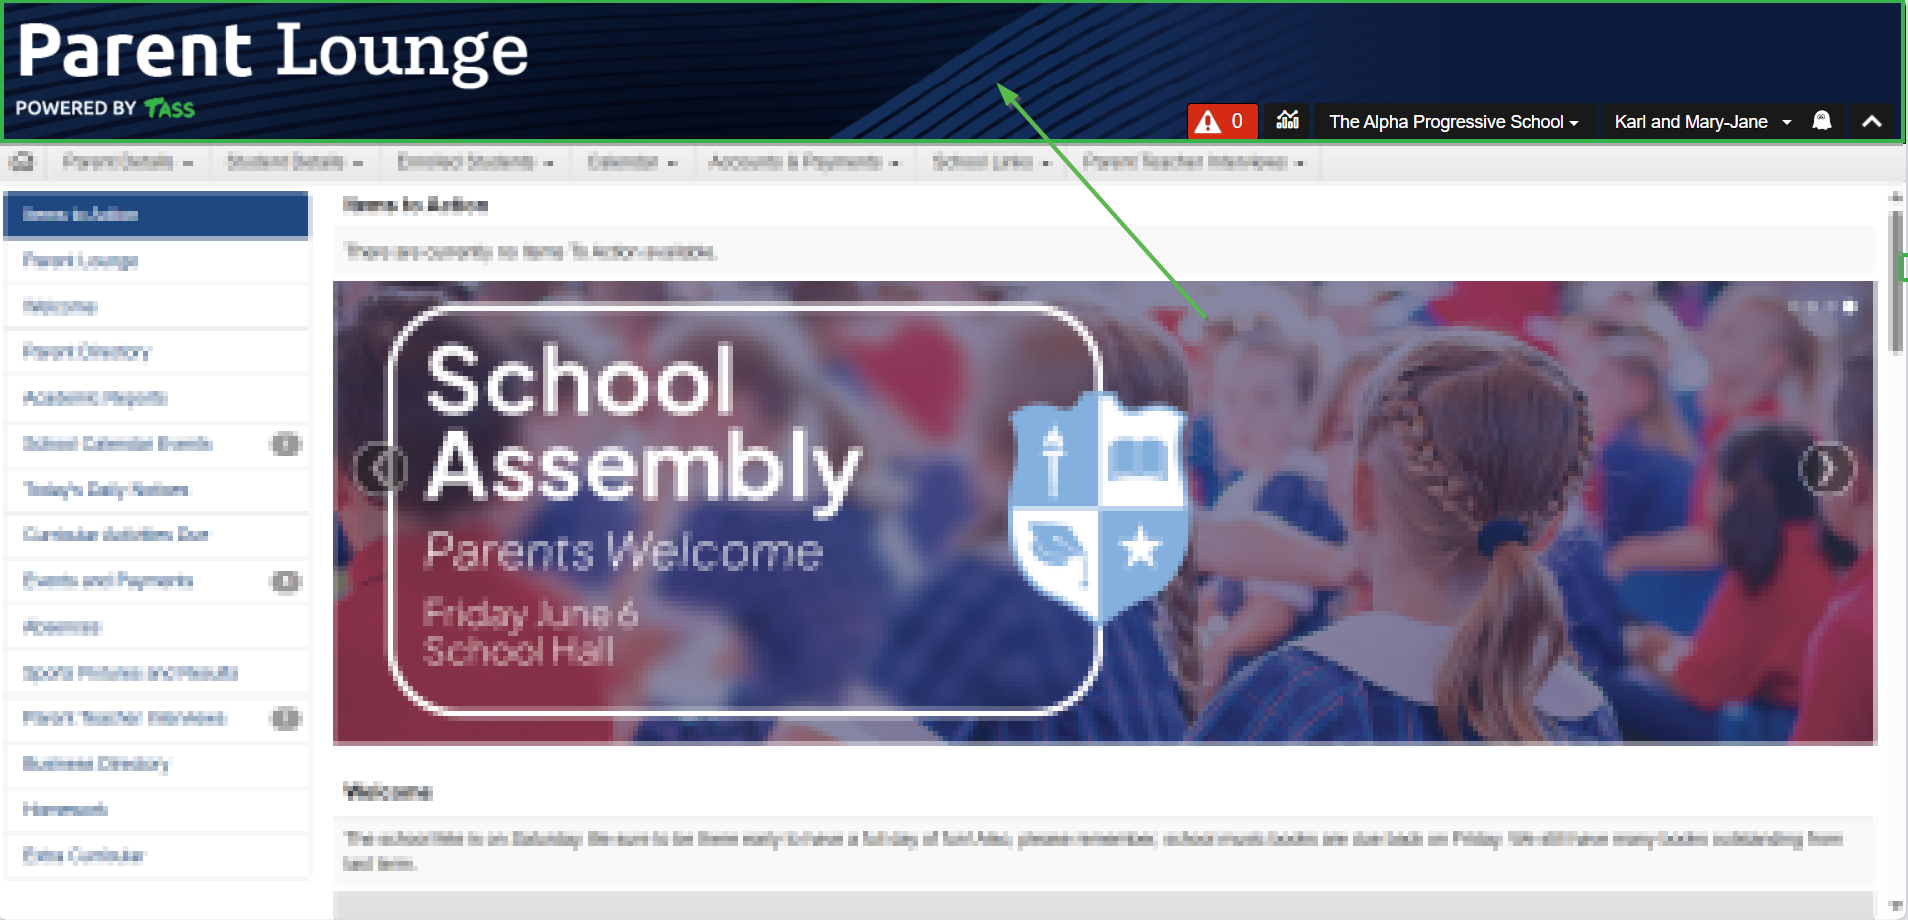Click the notification bell icon
Screen dimensions: 1908x920
coord(1822,121)
